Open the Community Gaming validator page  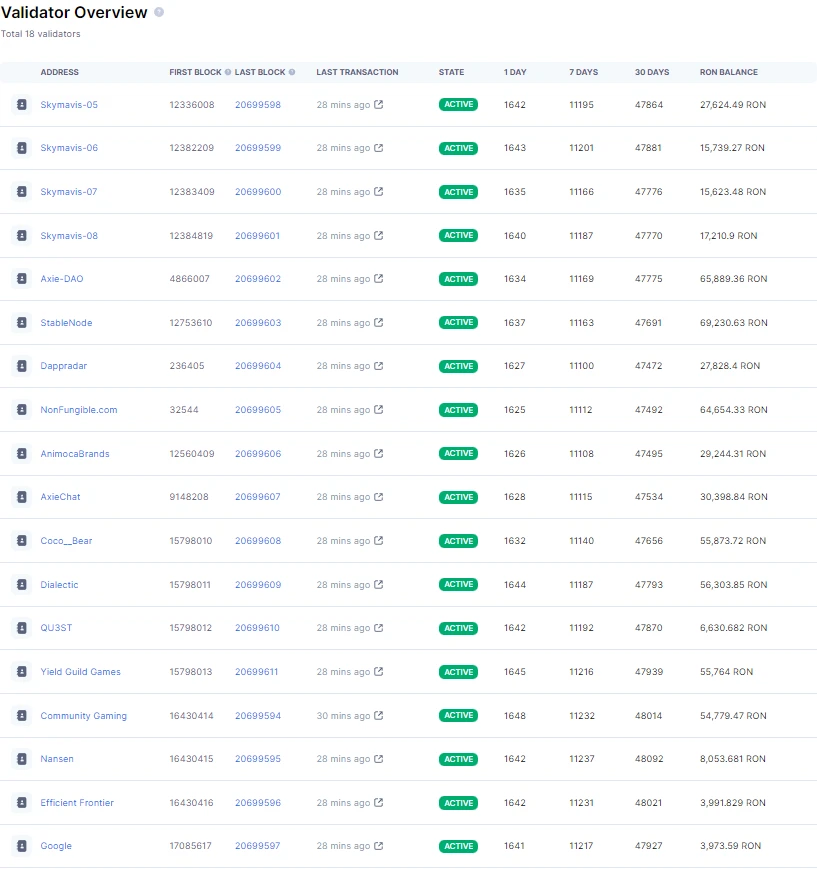click(83, 715)
